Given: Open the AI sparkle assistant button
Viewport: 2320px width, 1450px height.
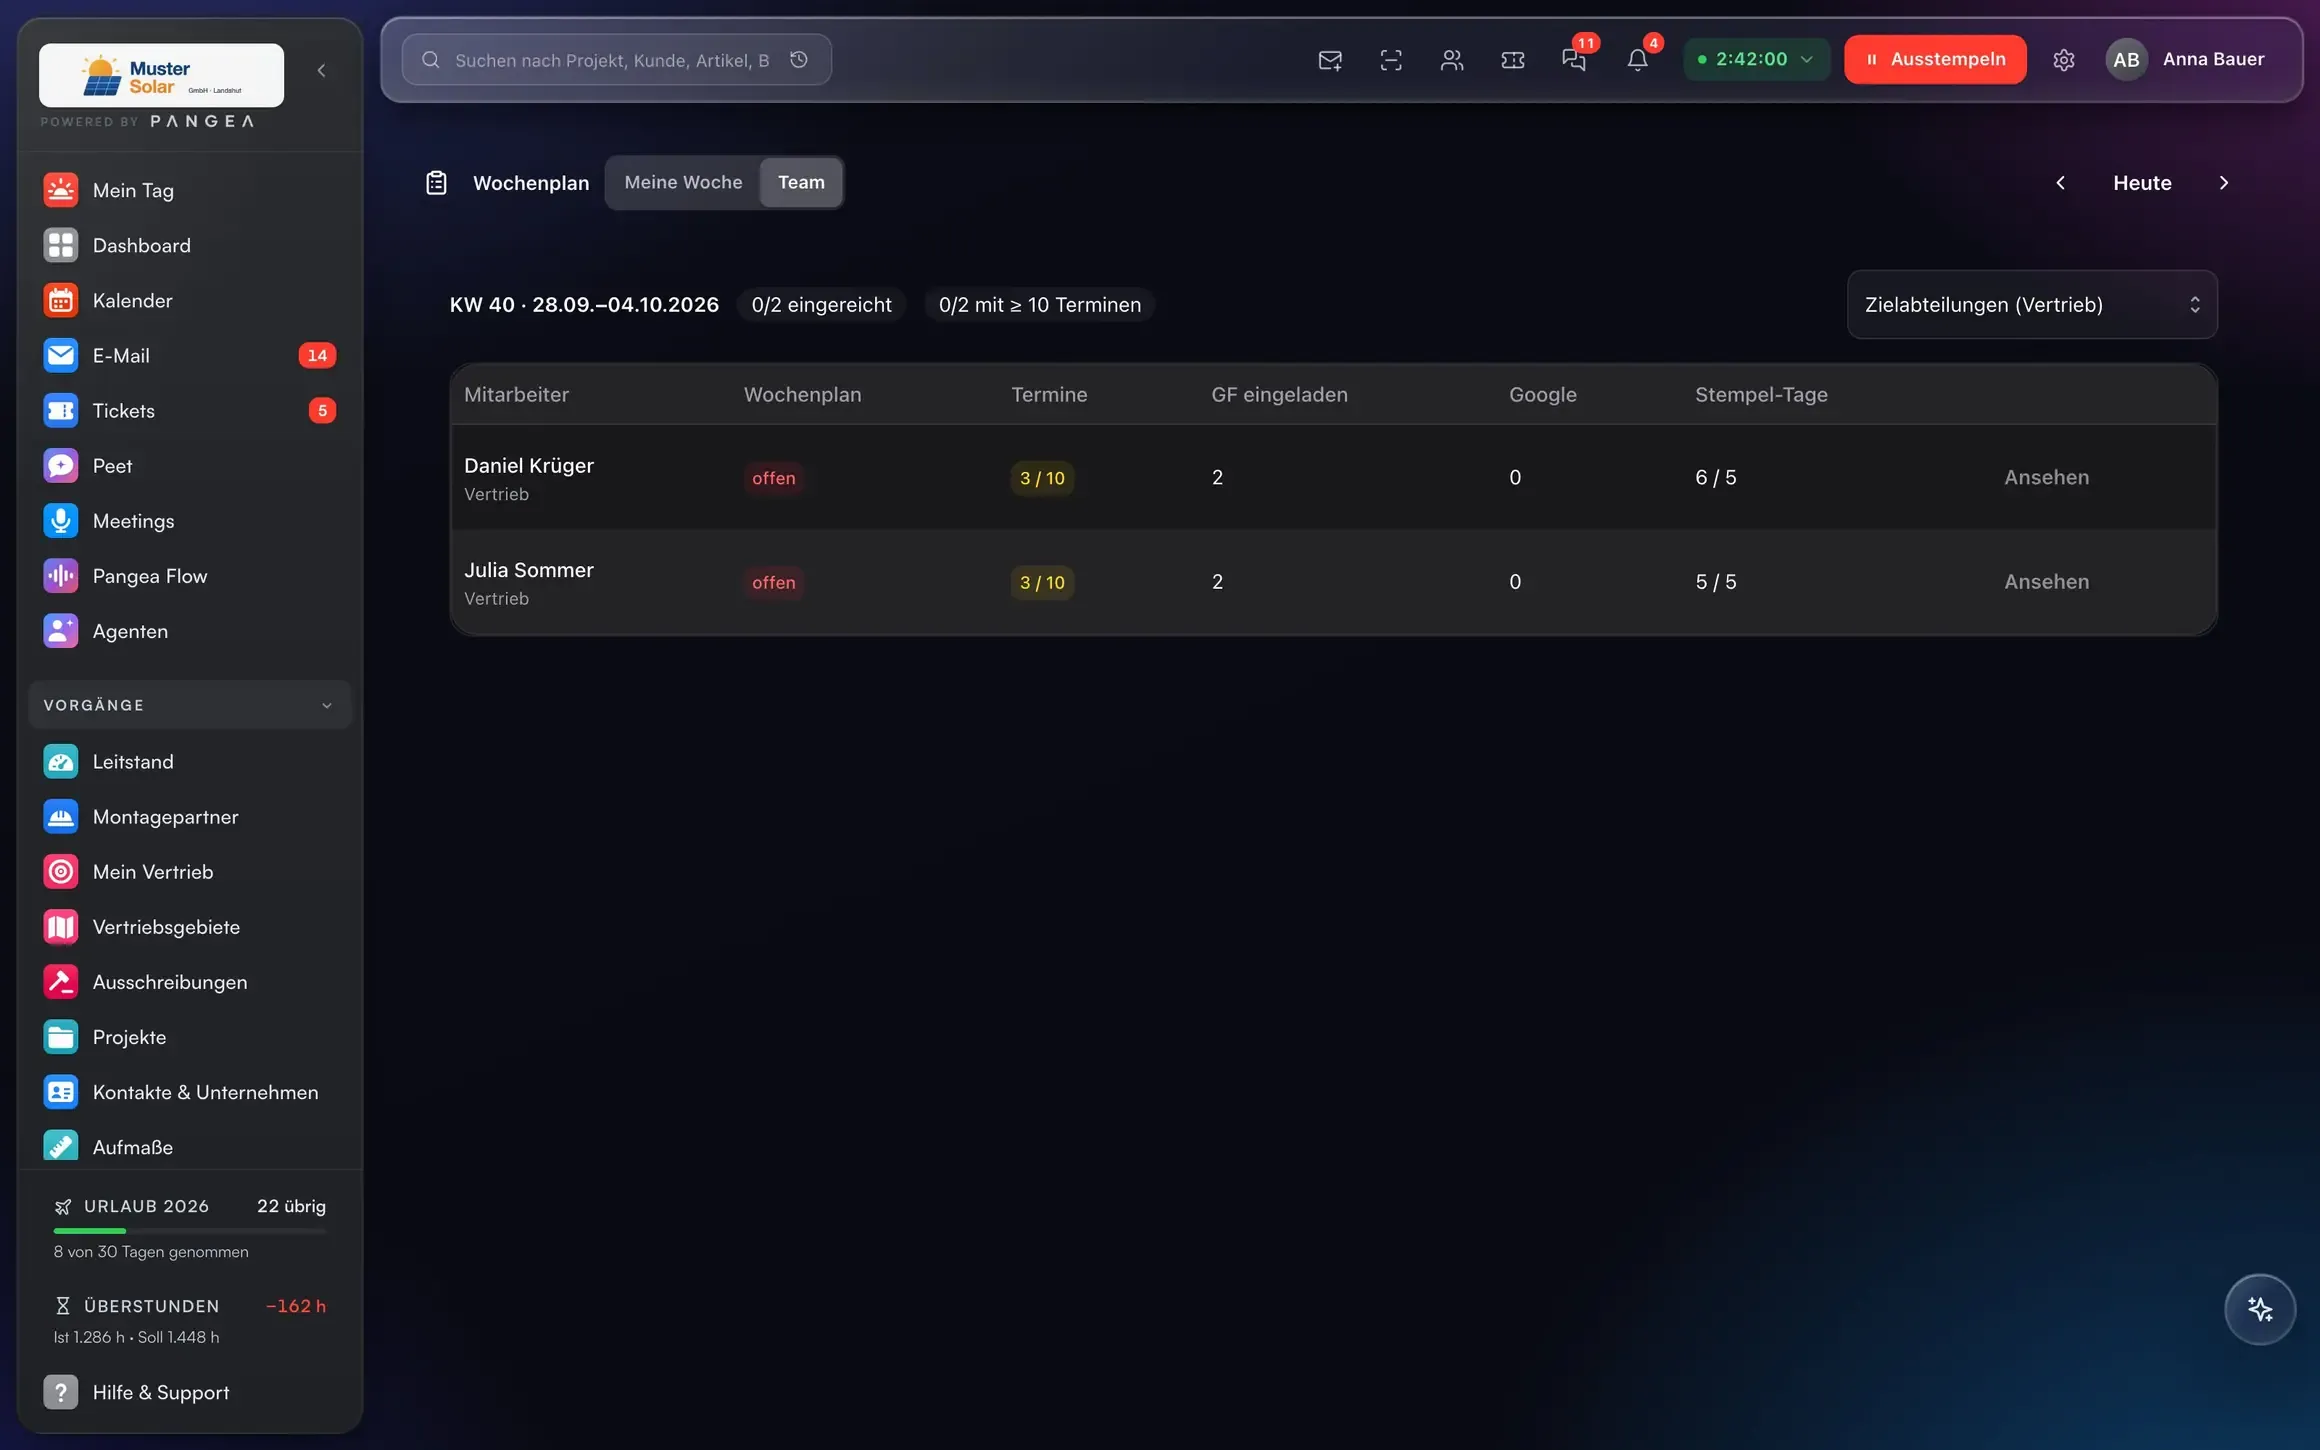Looking at the screenshot, I should [2260, 1309].
